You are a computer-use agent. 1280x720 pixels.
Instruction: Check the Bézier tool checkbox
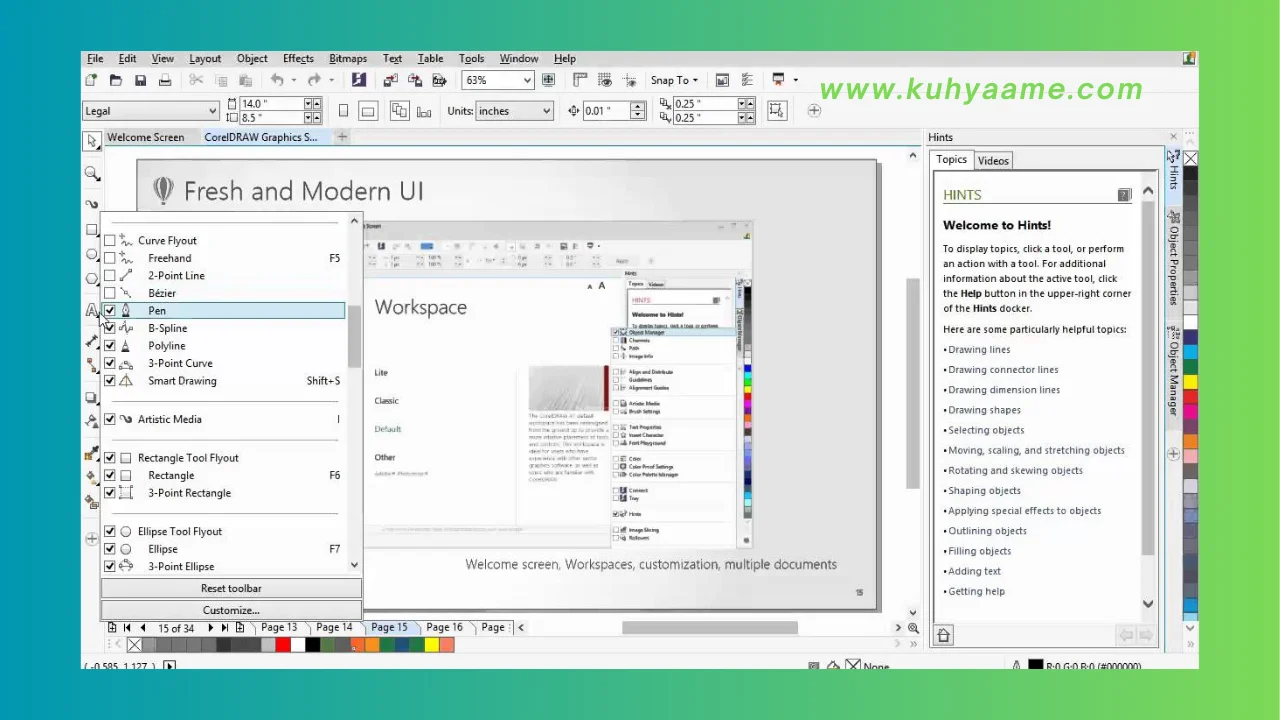tap(110, 293)
